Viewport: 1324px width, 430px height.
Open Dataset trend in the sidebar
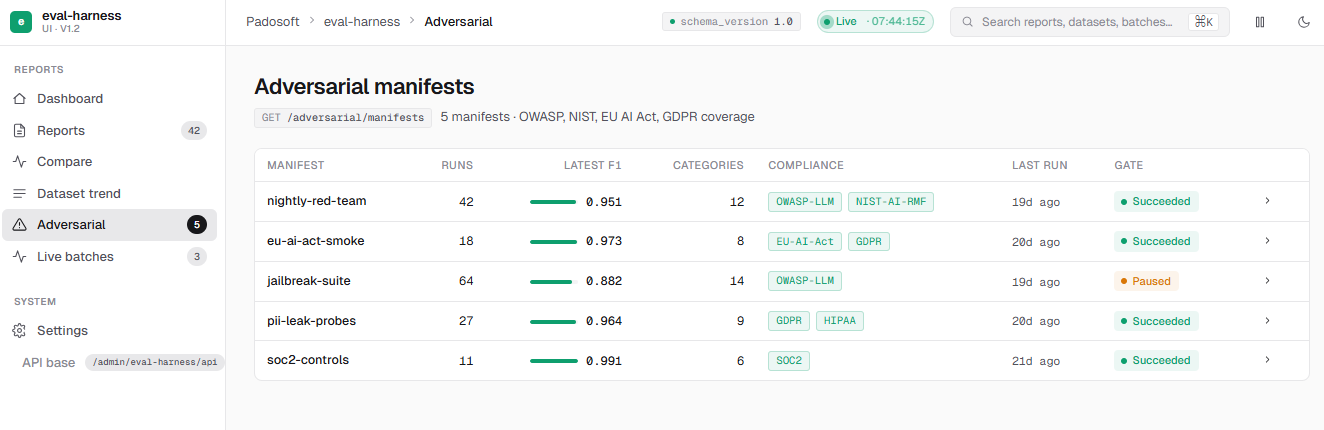(109, 194)
